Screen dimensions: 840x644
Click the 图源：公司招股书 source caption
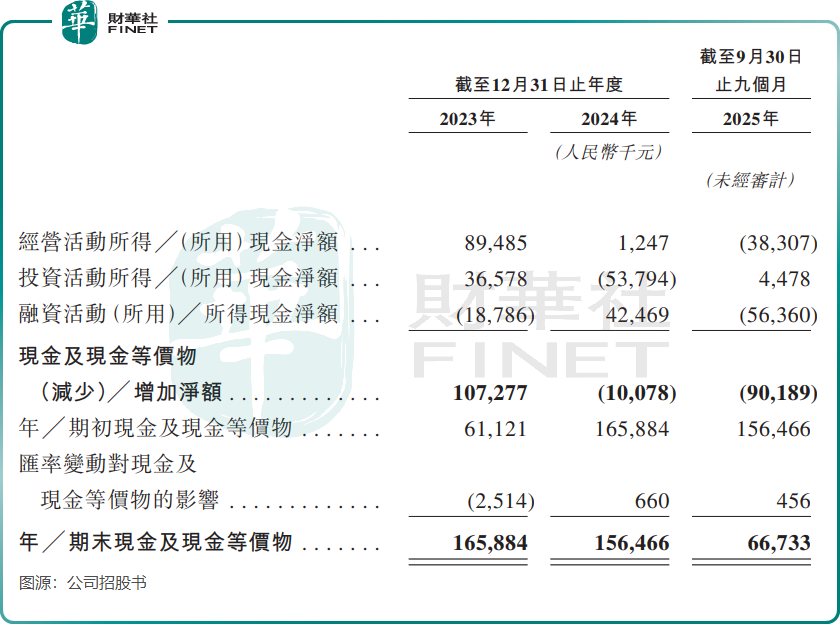coord(83,583)
